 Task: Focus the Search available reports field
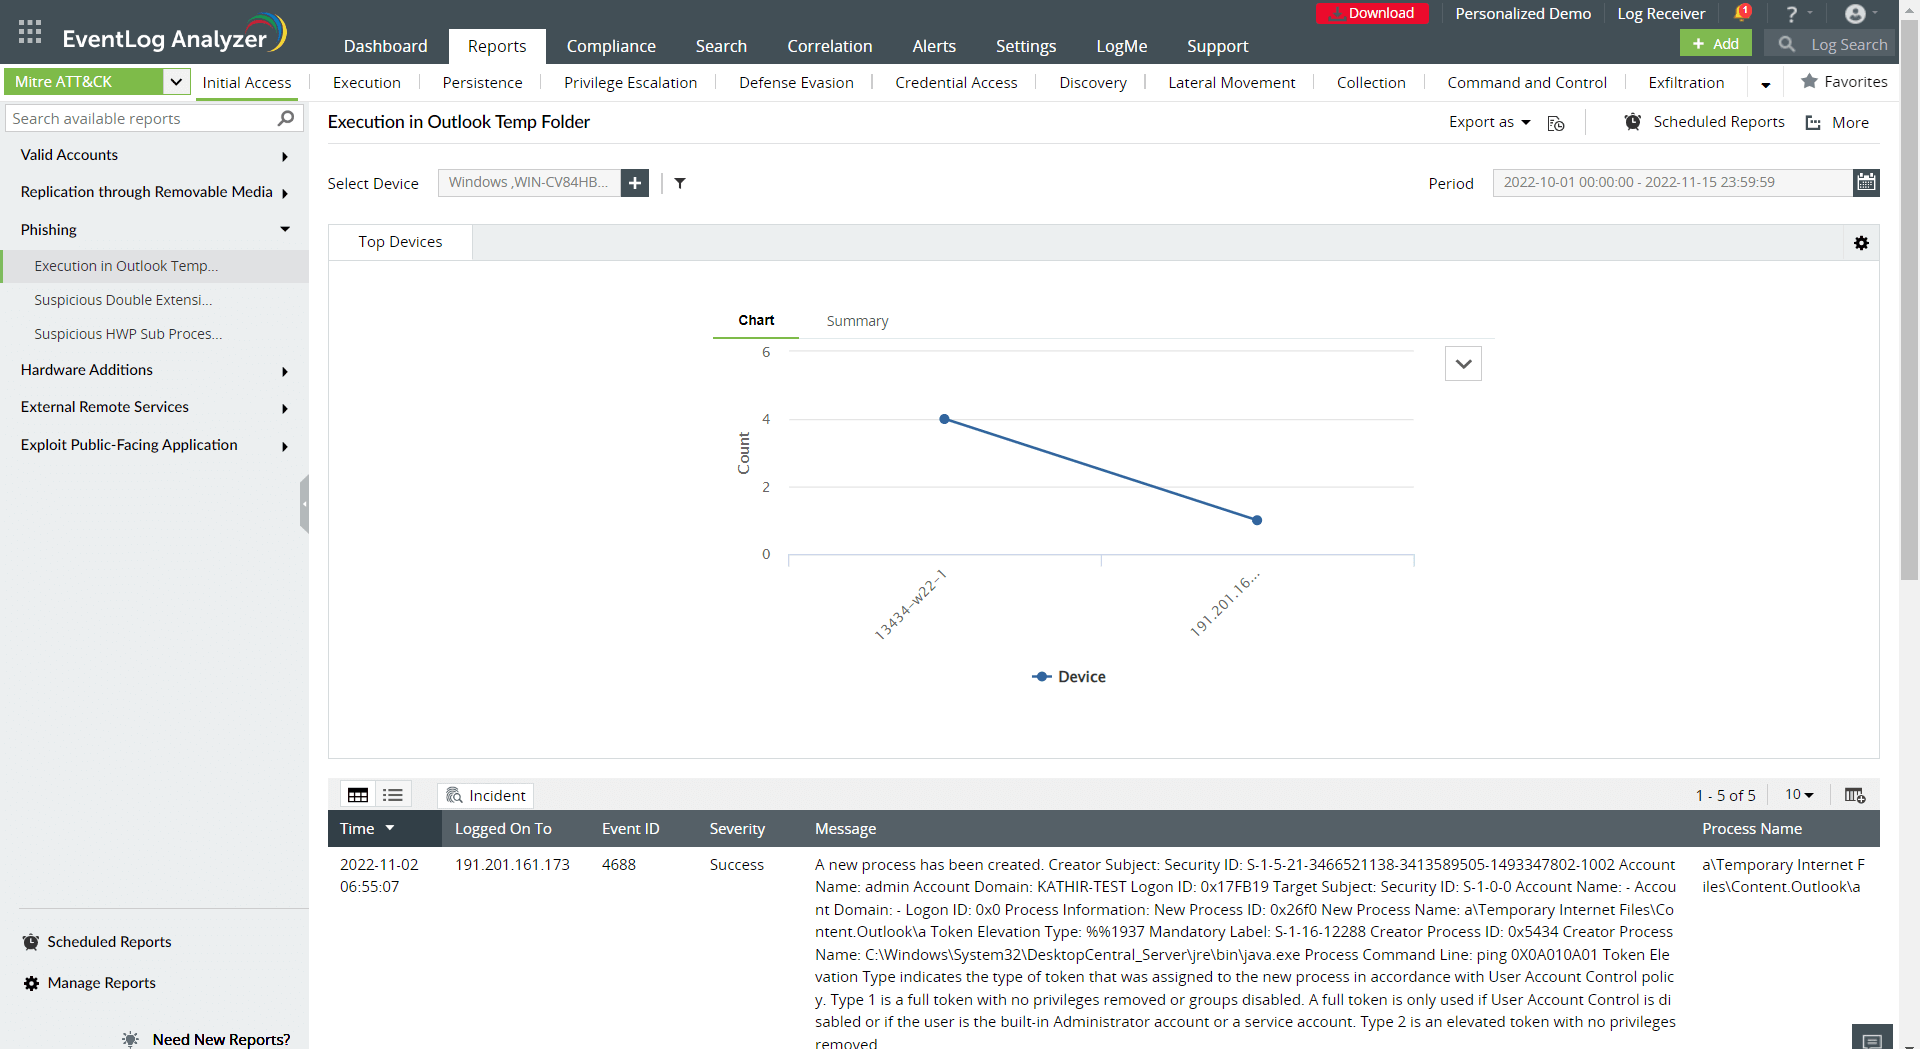pyautogui.click(x=154, y=118)
